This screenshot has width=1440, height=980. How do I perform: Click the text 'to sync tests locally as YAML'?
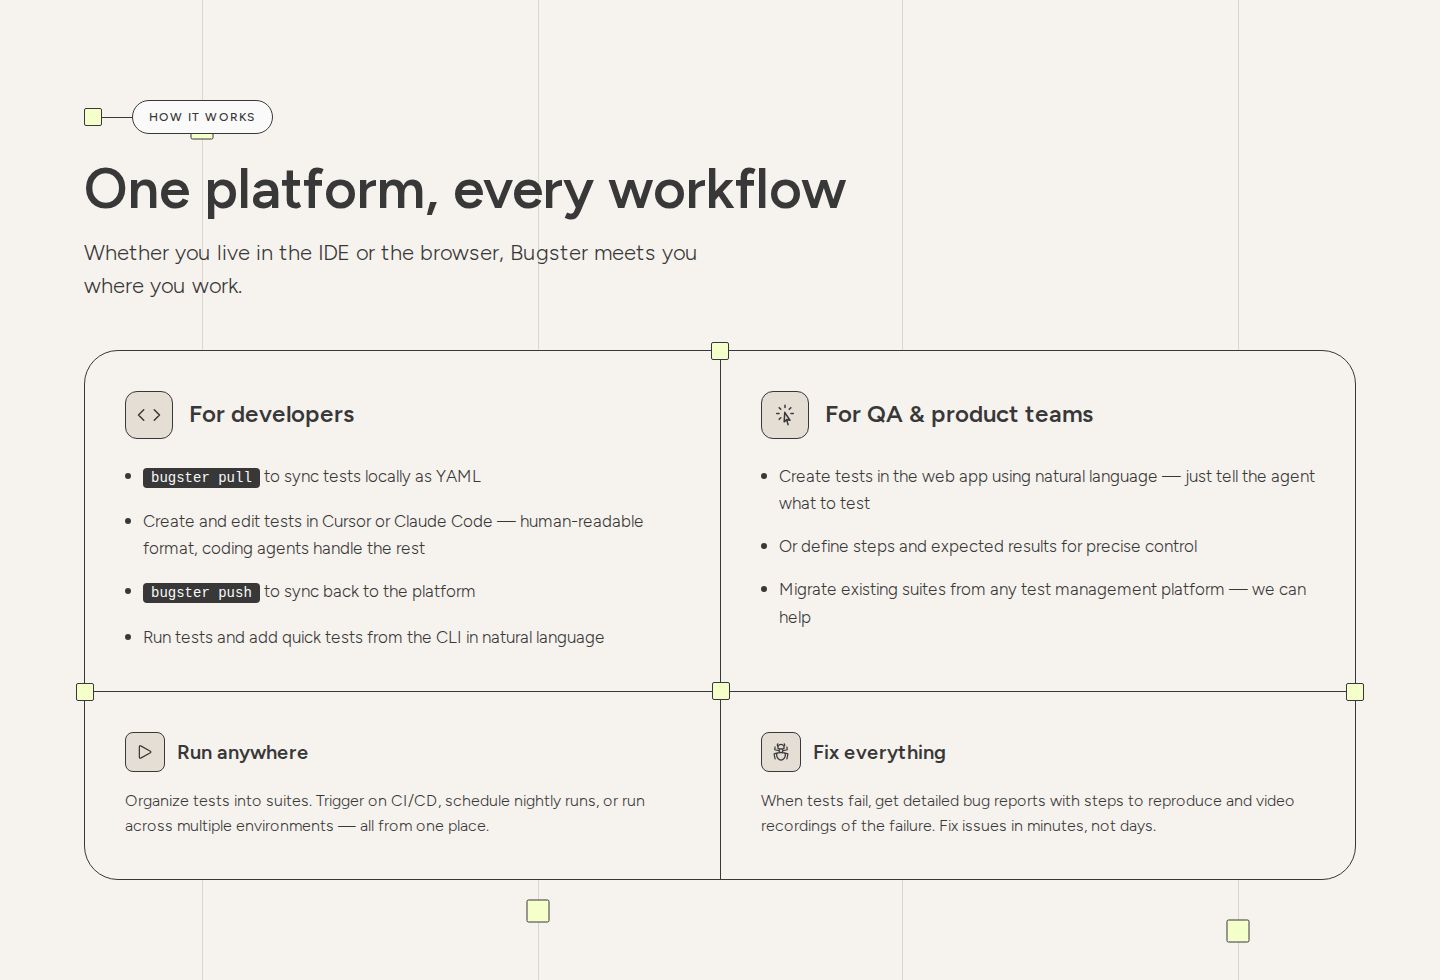pyautogui.click(x=373, y=476)
